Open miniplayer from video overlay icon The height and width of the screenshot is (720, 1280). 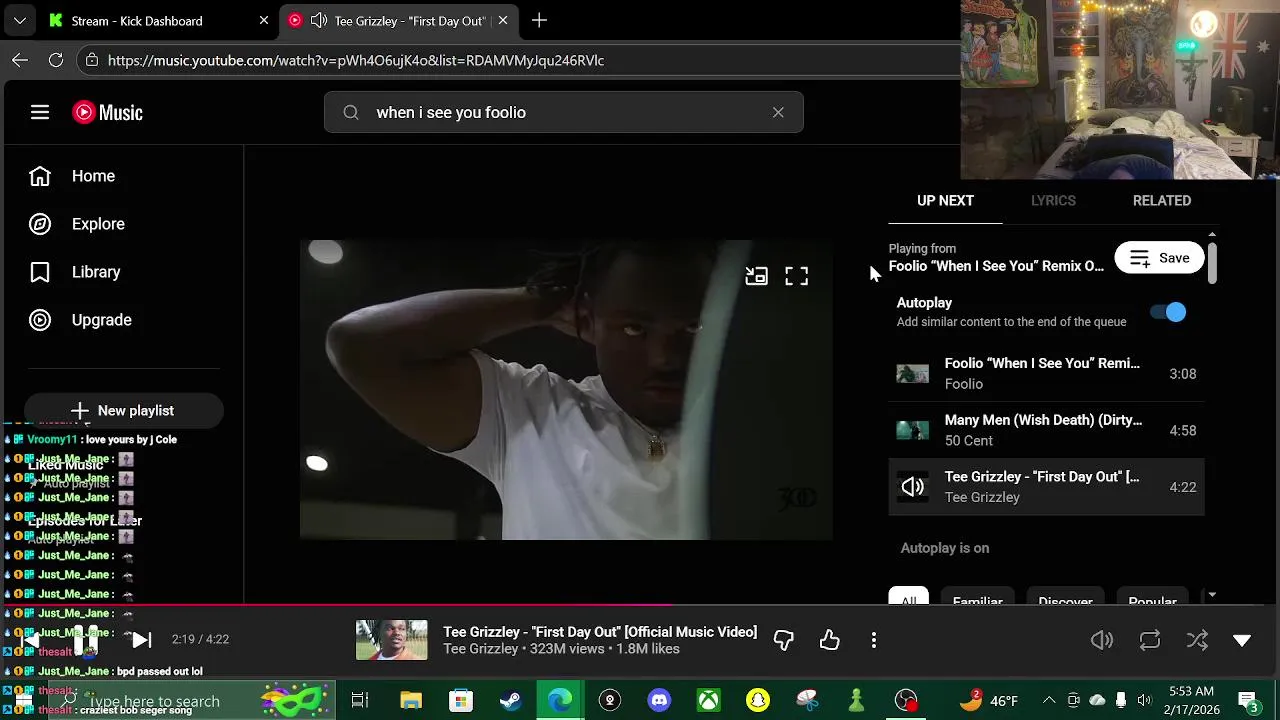(x=756, y=277)
